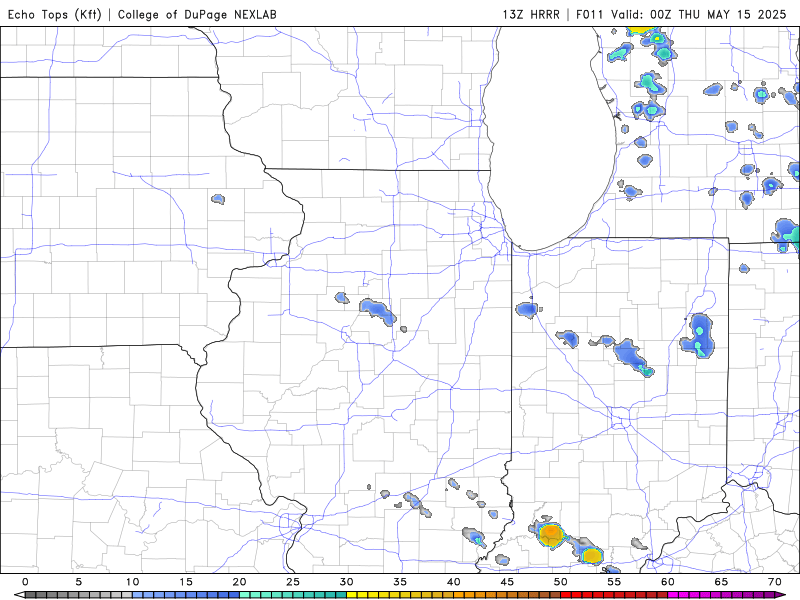Select the '40' label on color scale

pyautogui.click(x=454, y=582)
